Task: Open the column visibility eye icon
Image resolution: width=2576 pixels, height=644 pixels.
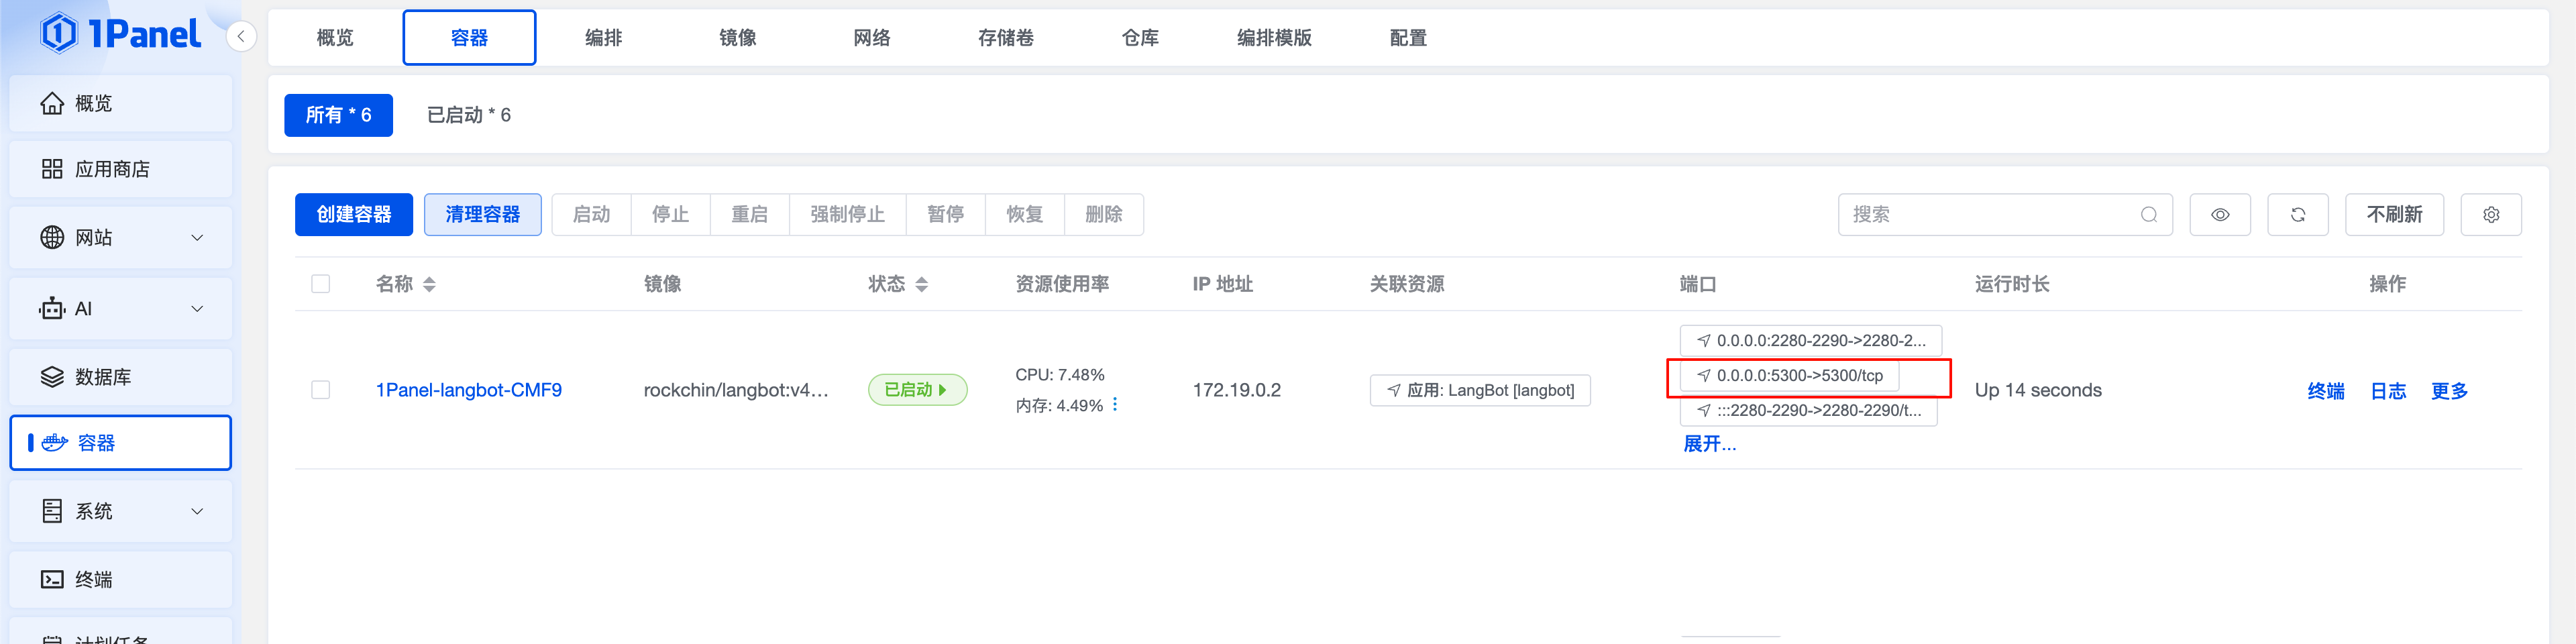Action: point(2220,214)
